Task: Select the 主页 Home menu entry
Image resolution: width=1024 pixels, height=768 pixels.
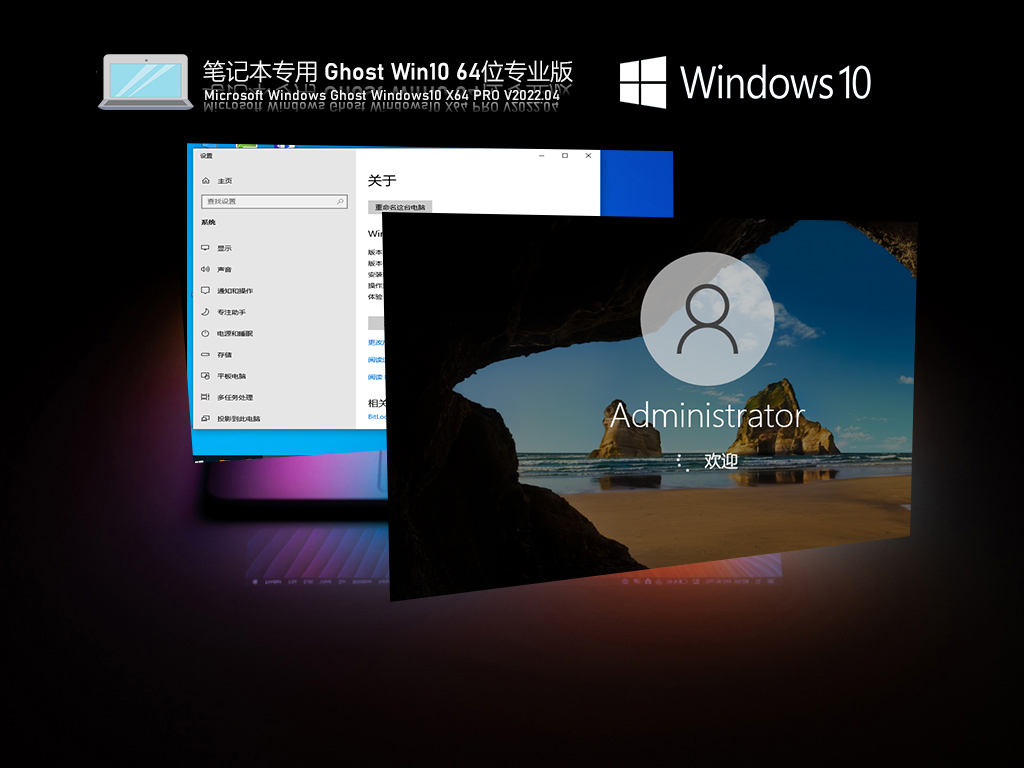Action: (224, 181)
